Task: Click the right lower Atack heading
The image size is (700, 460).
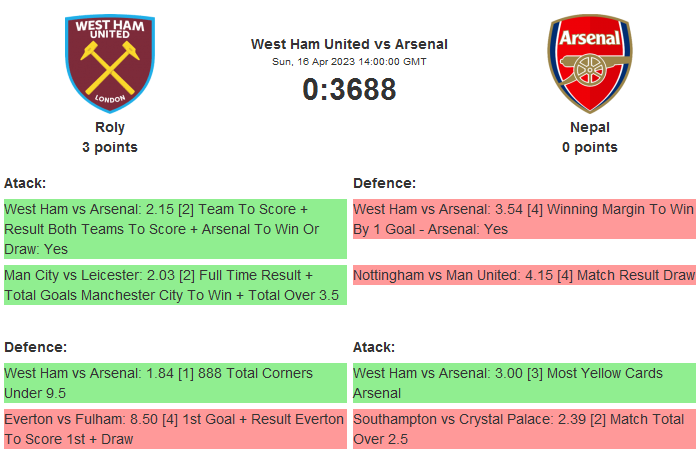Action: click(374, 347)
